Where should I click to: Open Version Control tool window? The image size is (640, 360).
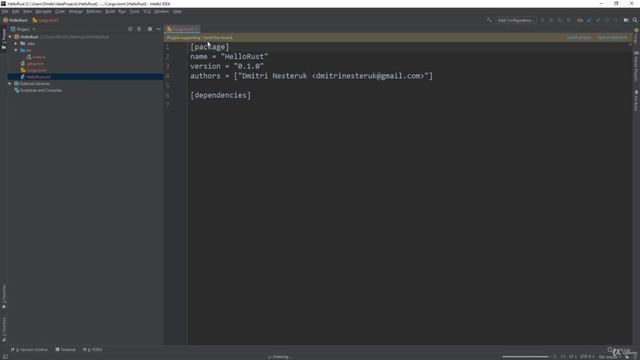click(29, 350)
